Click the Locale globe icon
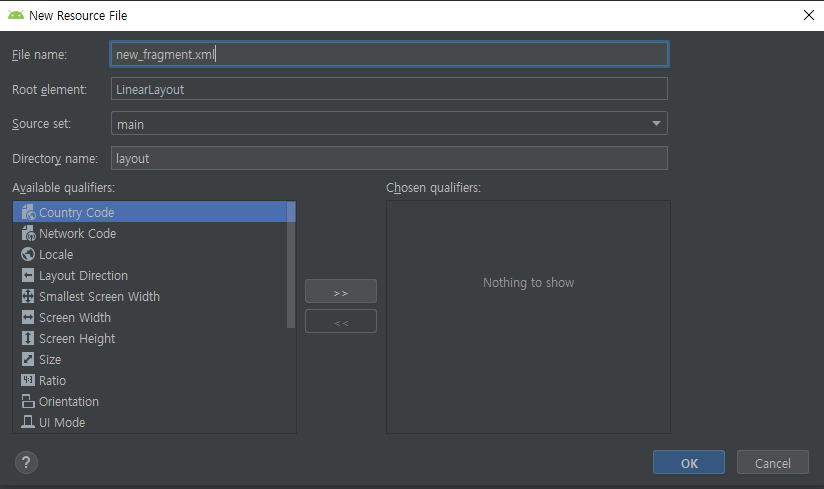 click(28, 254)
